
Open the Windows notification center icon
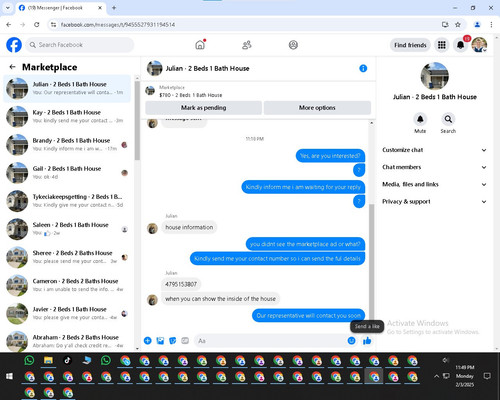(487, 376)
